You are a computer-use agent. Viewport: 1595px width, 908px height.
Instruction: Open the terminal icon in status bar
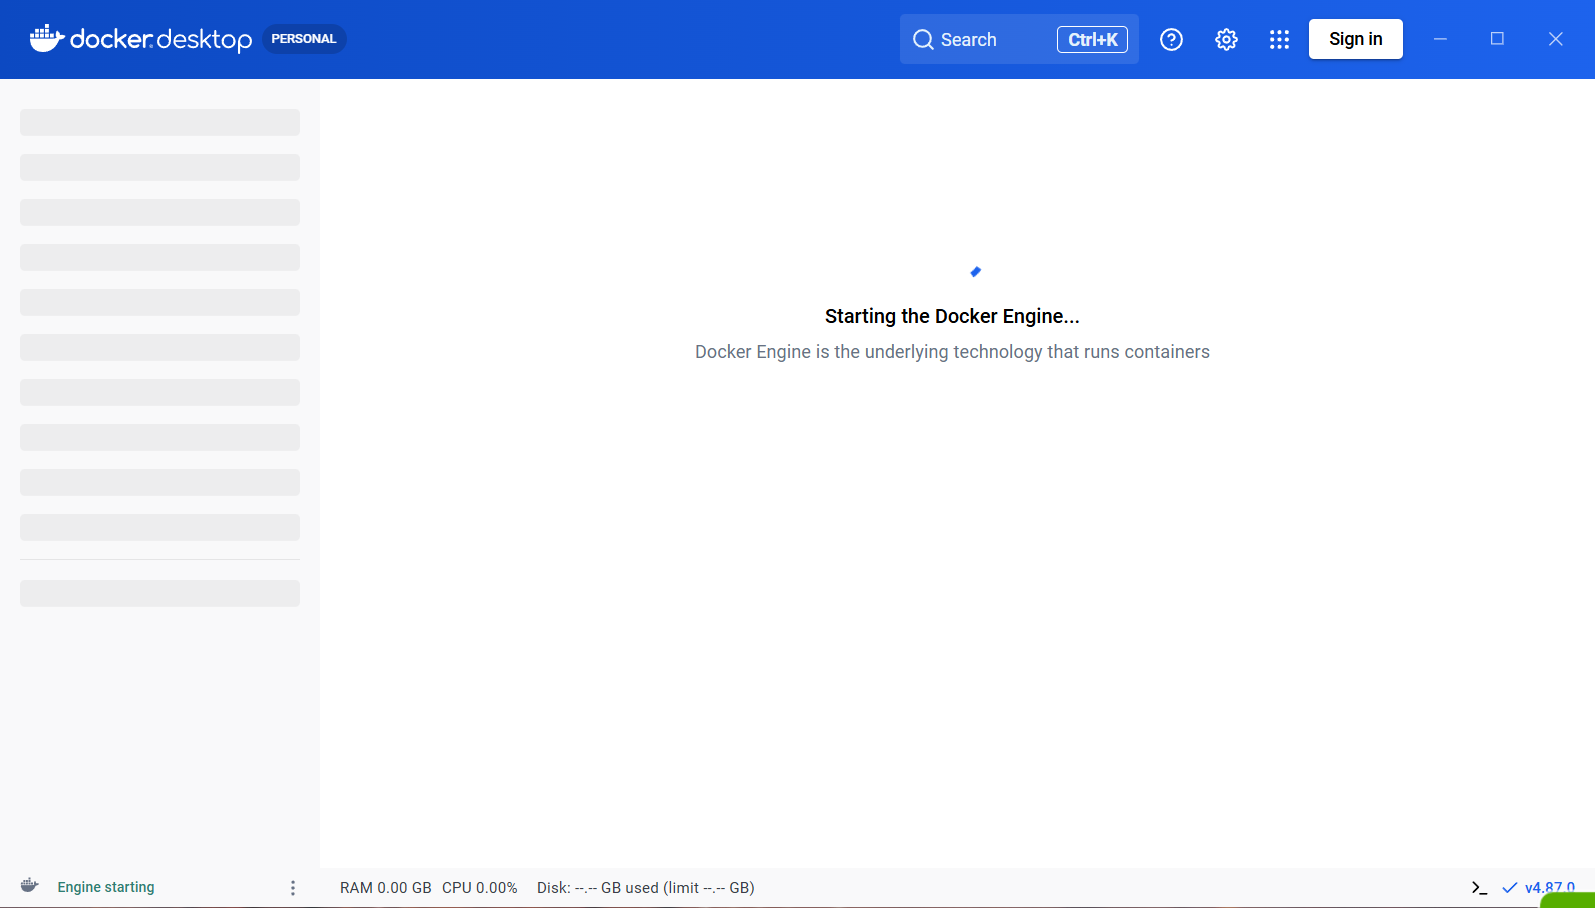click(x=1479, y=888)
